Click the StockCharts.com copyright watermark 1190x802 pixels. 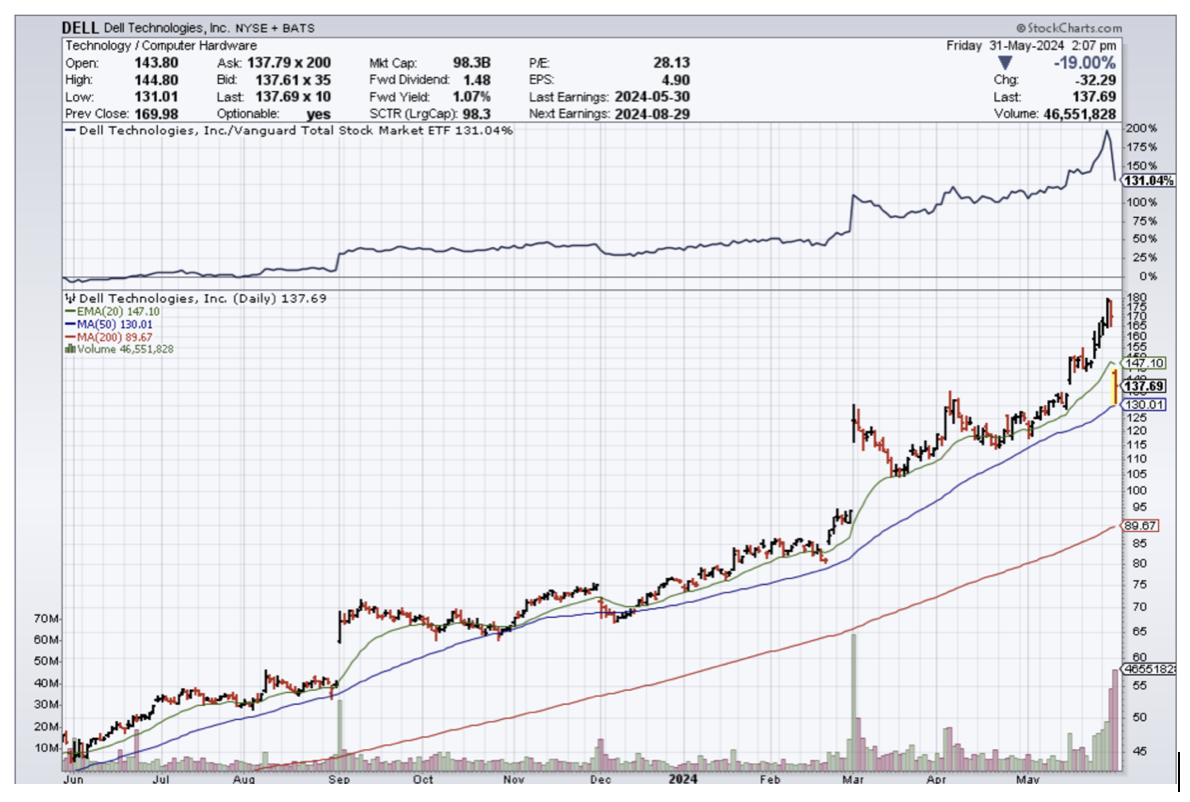tap(1068, 29)
